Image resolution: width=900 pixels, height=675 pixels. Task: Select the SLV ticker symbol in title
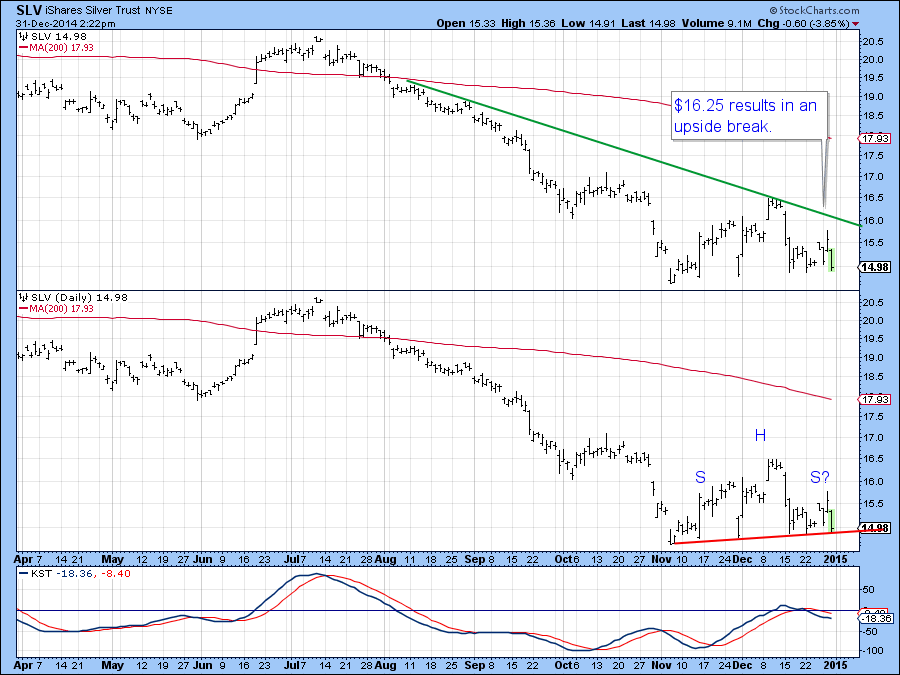[x=28, y=10]
